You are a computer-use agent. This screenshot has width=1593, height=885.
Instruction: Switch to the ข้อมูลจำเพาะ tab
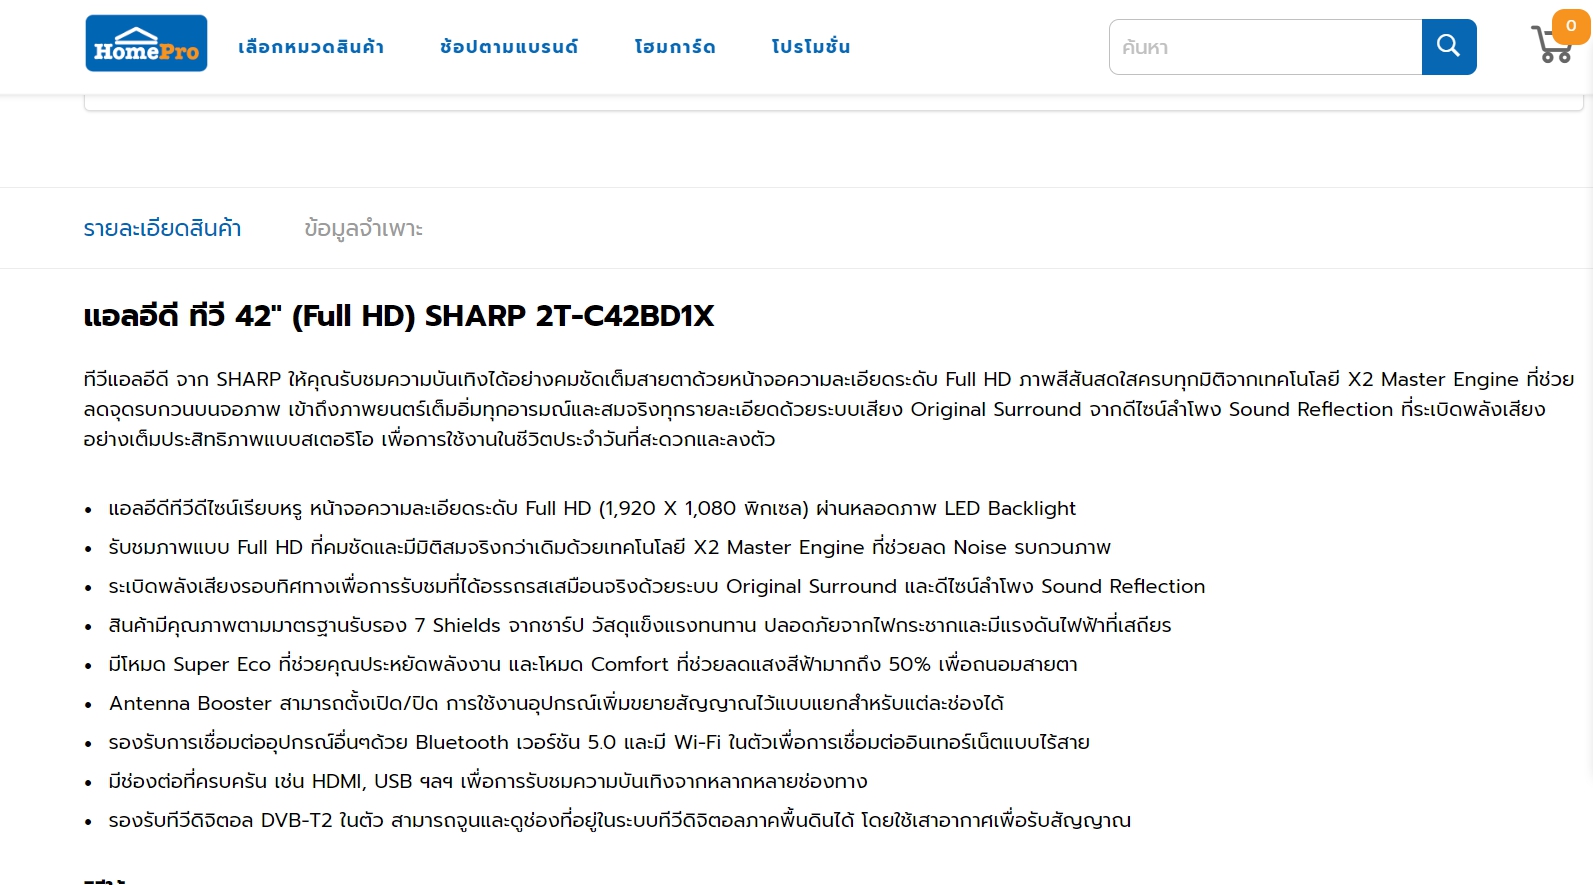(363, 228)
